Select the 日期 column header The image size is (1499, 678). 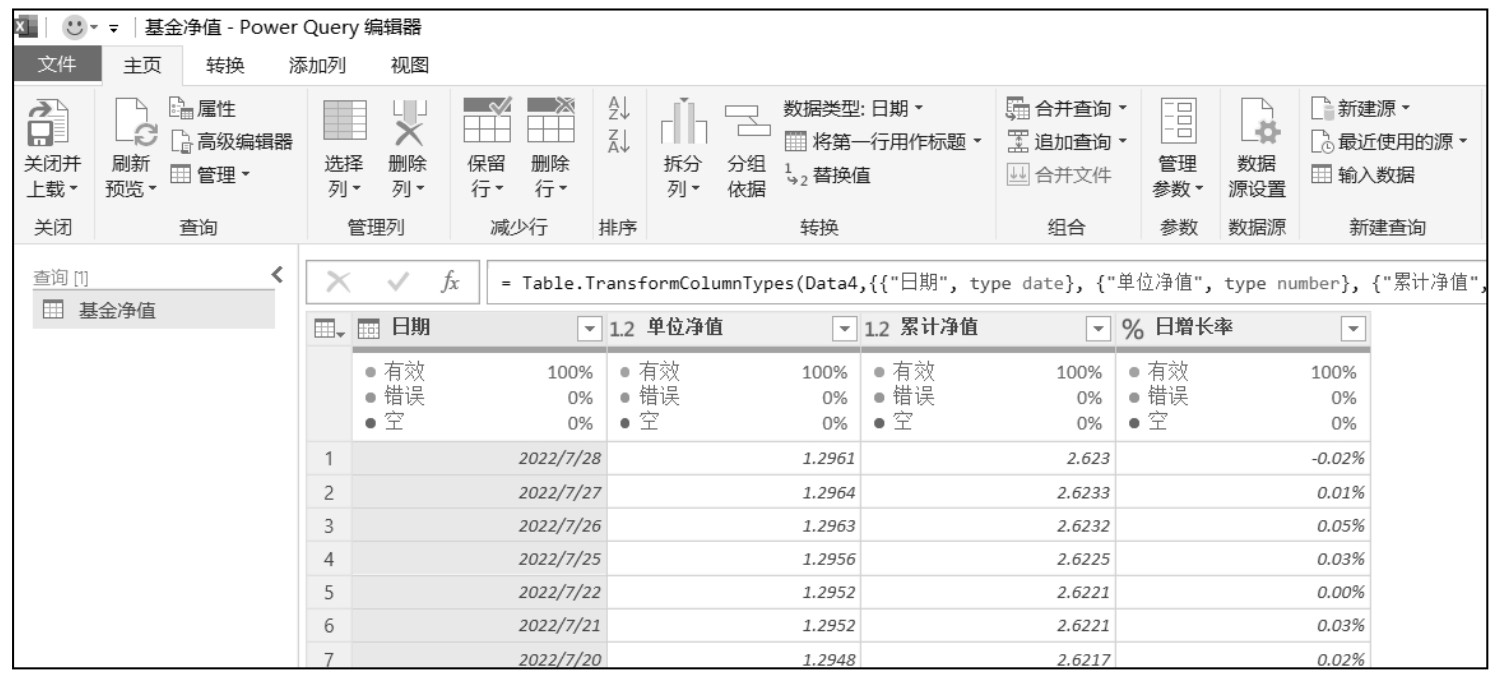point(479,328)
